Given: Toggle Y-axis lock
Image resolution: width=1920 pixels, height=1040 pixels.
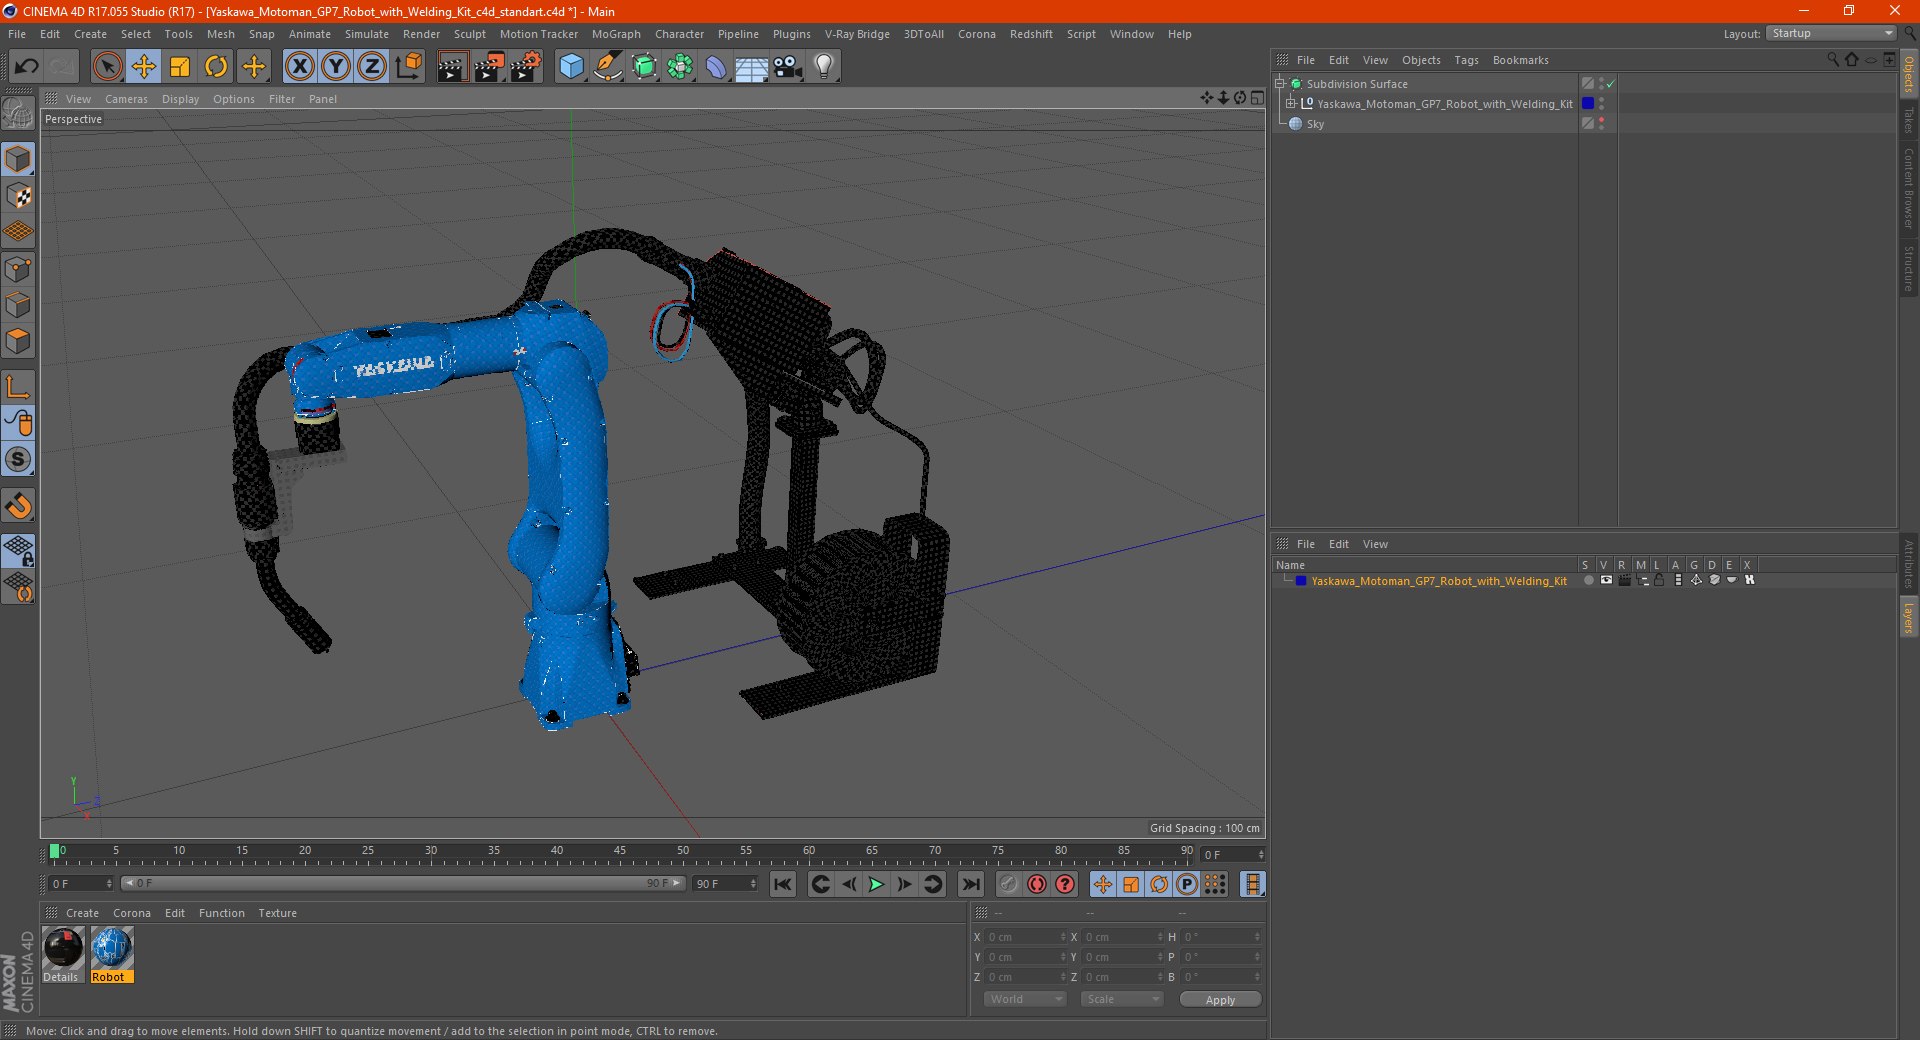Looking at the screenshot, I should coord(335,67).
